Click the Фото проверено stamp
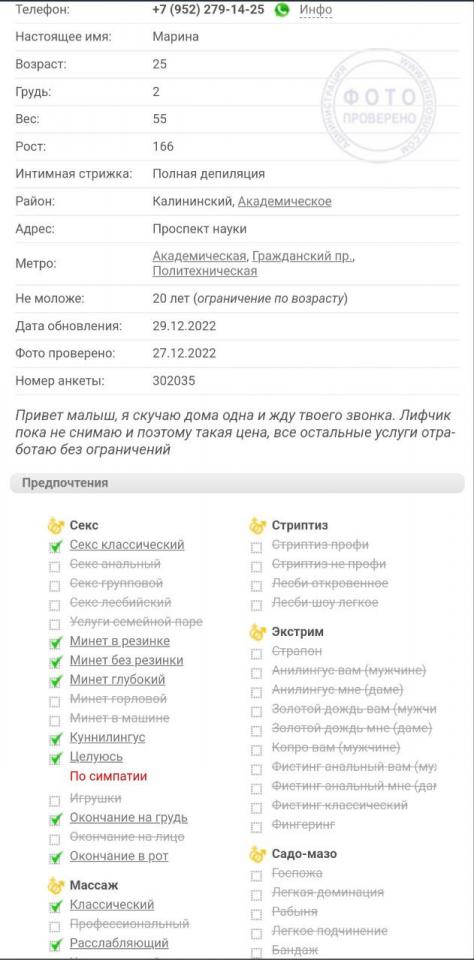474x960 pixels. 379,106
